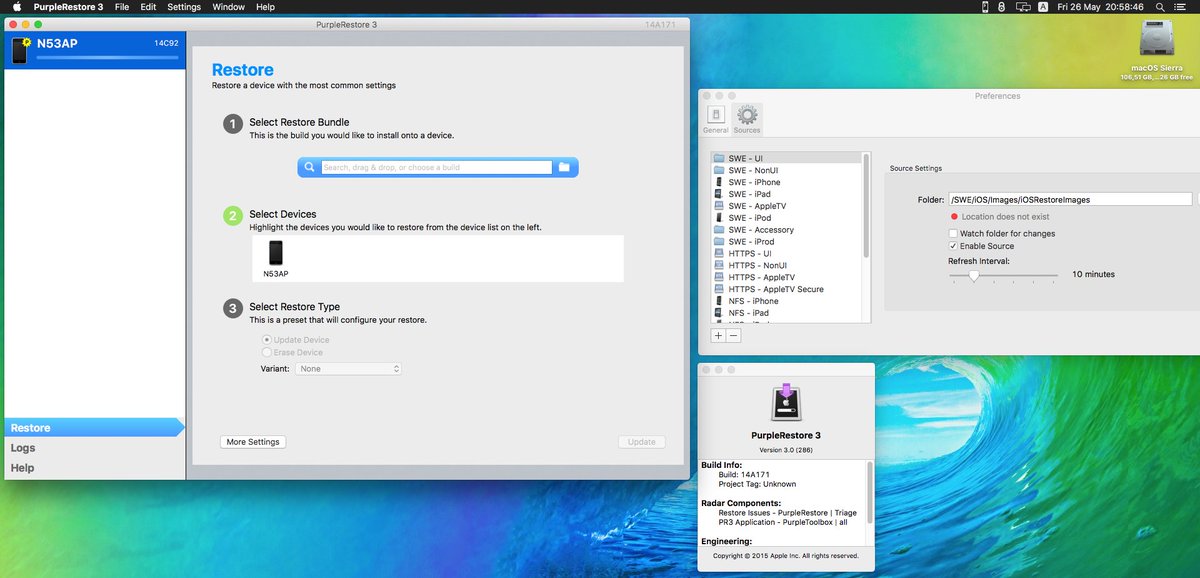Switch to Restore section in sidebar

coord(94,428)
